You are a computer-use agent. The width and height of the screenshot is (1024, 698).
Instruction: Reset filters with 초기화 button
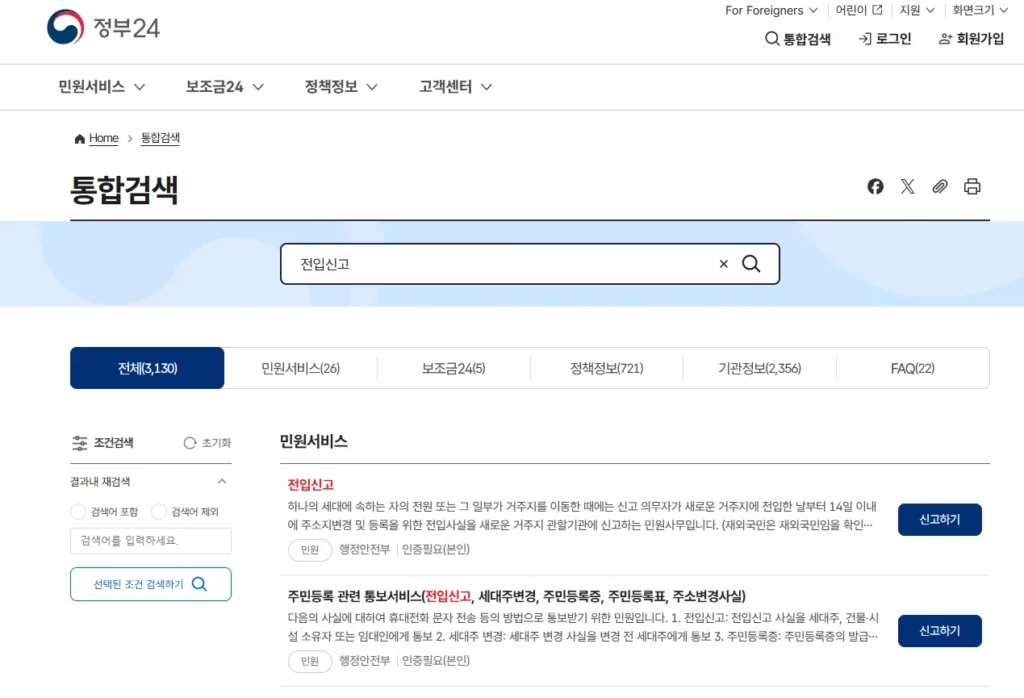pyautogui.click(x=207, y=443)
